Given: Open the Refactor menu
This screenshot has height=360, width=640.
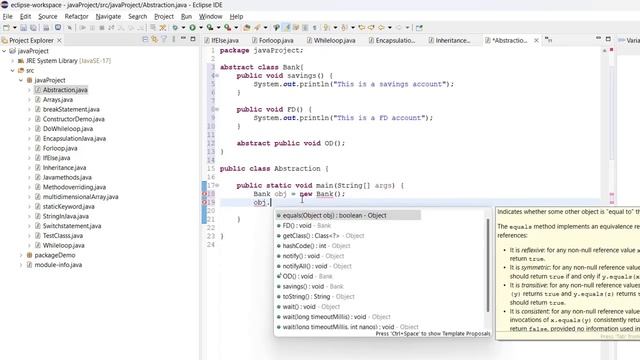Looking at the screenshot, I should (x=76, y=16).
